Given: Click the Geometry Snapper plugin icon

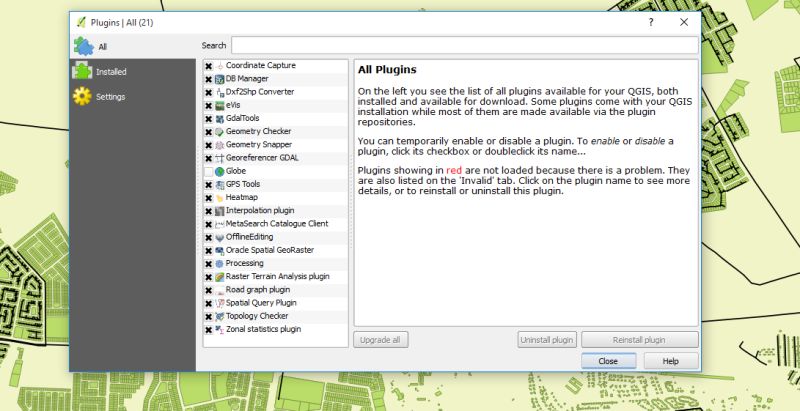Looking at the screenshot, I should tap(219, 145).
